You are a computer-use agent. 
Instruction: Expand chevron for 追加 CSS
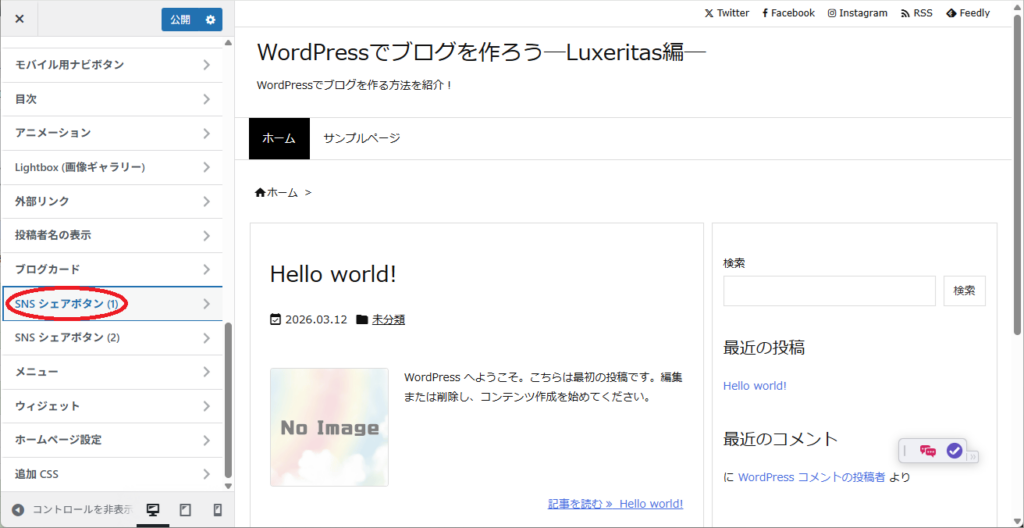coord(206,474)
